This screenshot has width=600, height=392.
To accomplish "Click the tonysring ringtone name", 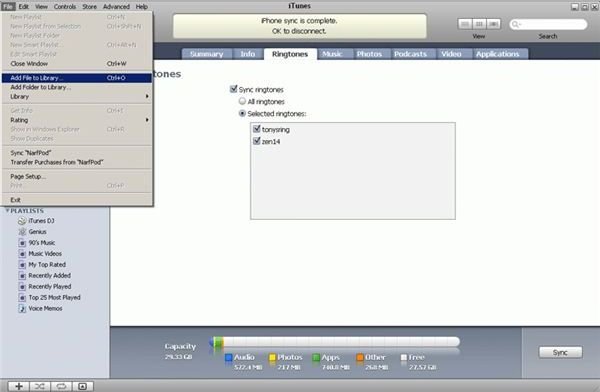I will coord(276,130).
